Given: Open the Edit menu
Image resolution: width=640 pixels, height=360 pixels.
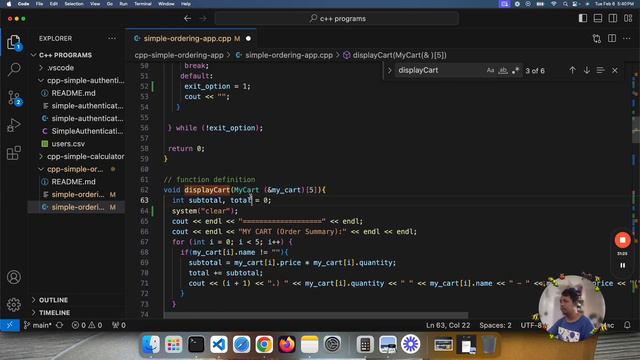Looking at the screenshot, I should [53, 4].
